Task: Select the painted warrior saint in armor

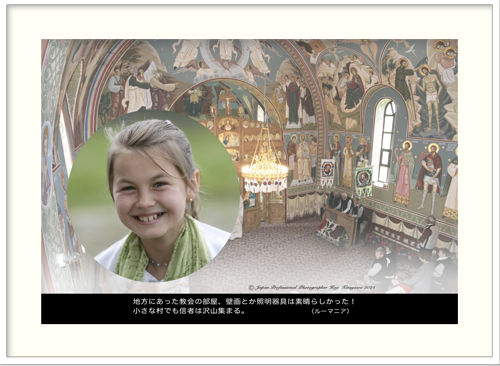Action: click(430, 178)
